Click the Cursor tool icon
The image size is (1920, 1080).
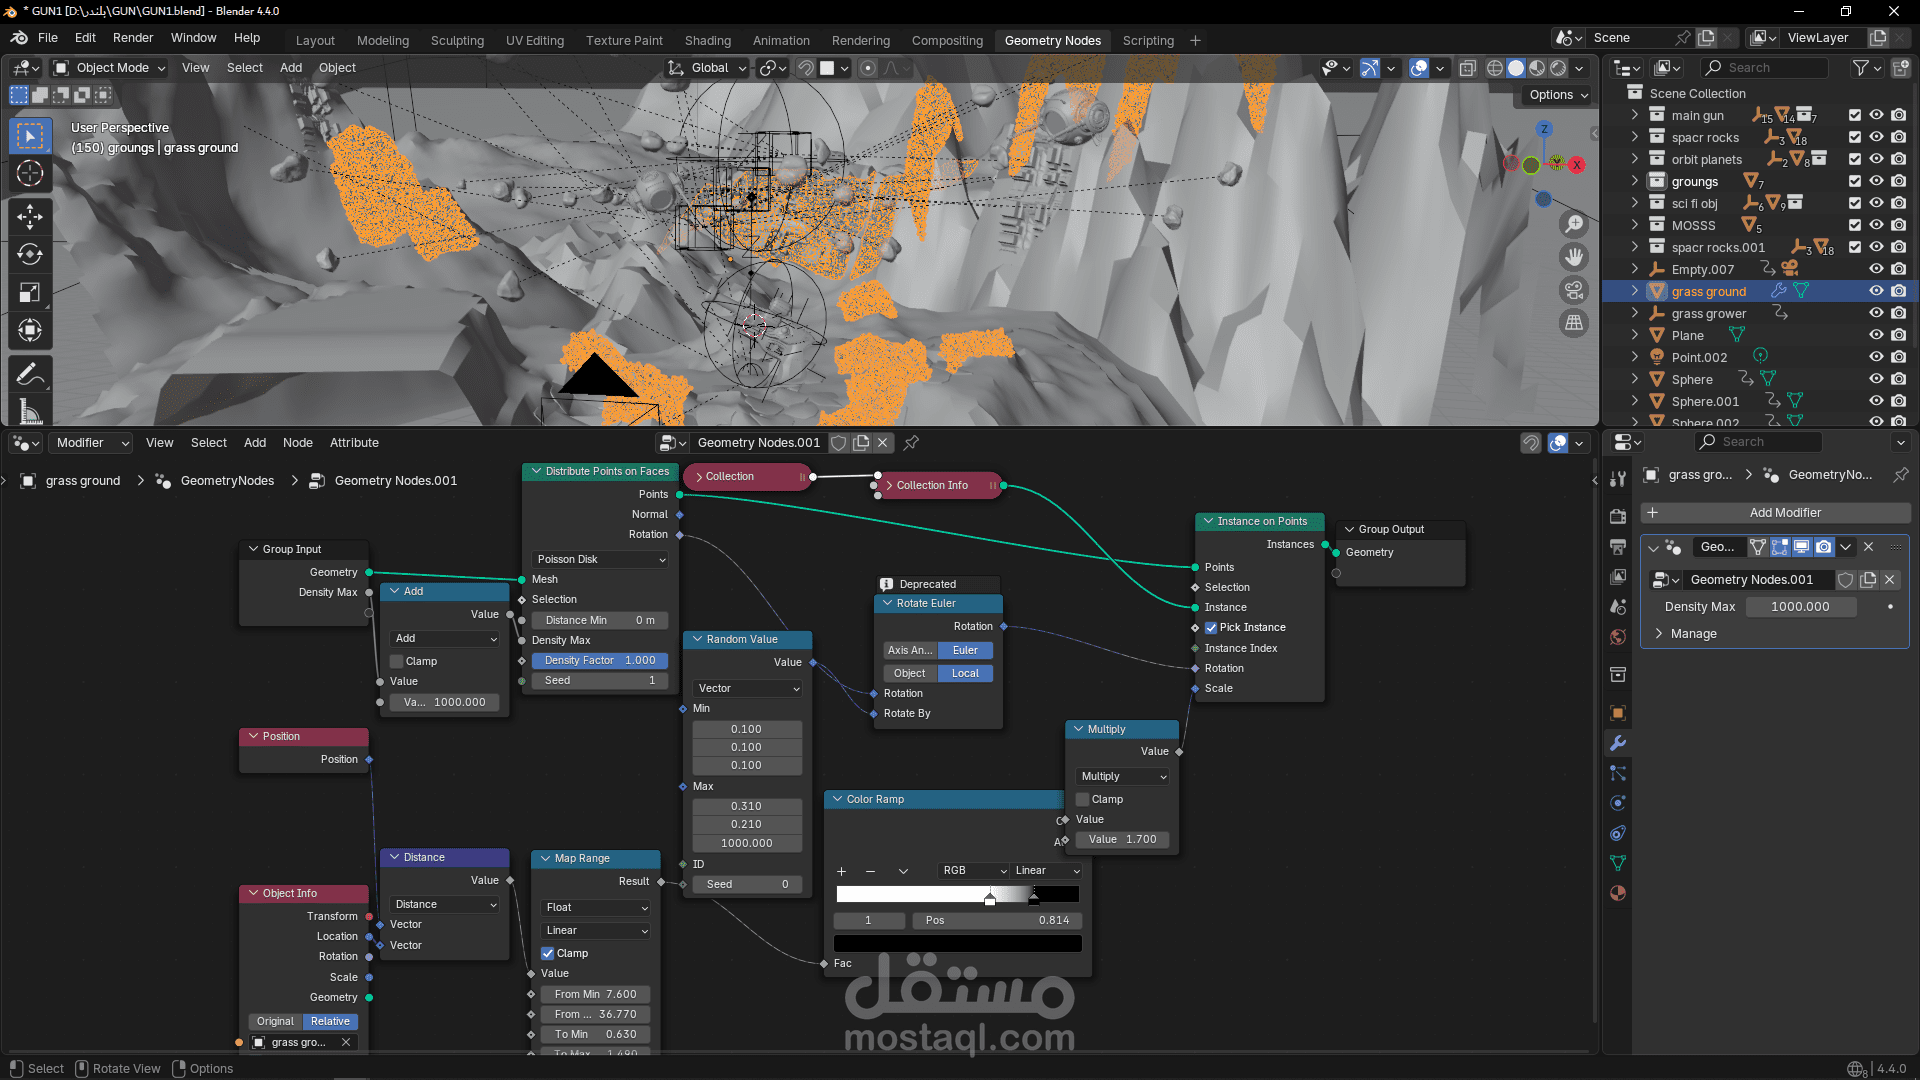click(30, 173)
